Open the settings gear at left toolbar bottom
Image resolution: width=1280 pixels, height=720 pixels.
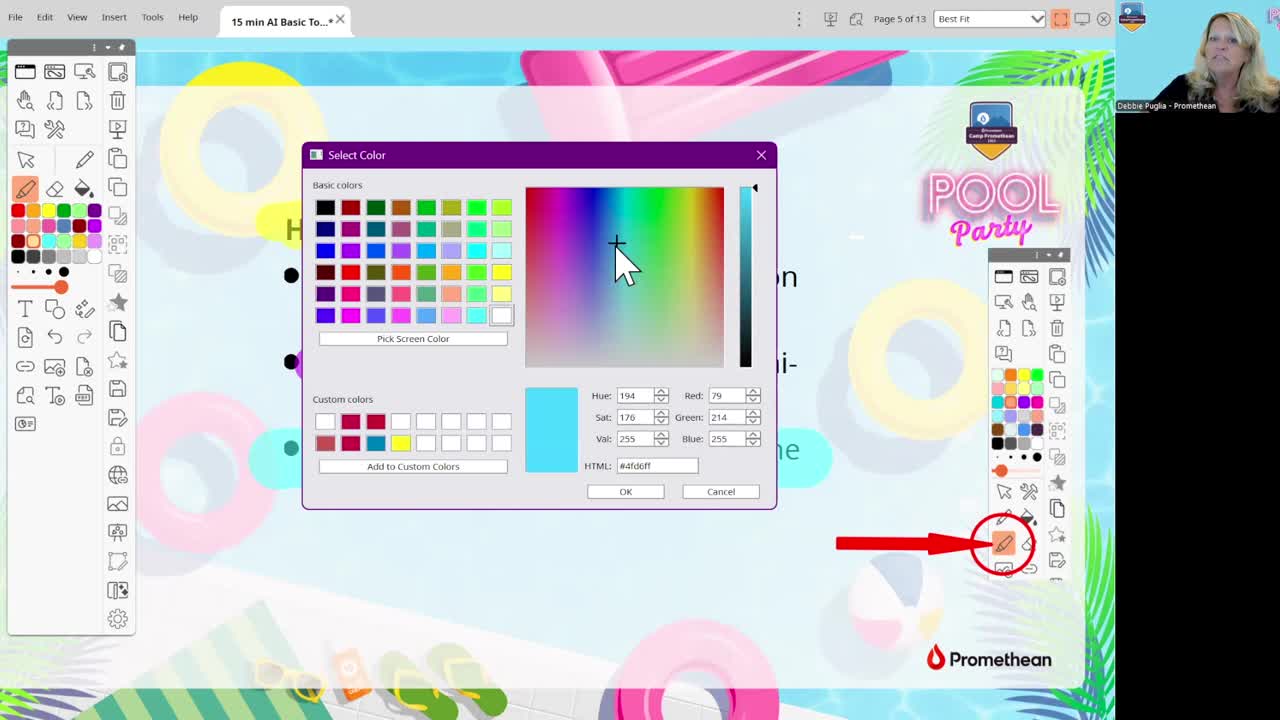click(117, 619)
